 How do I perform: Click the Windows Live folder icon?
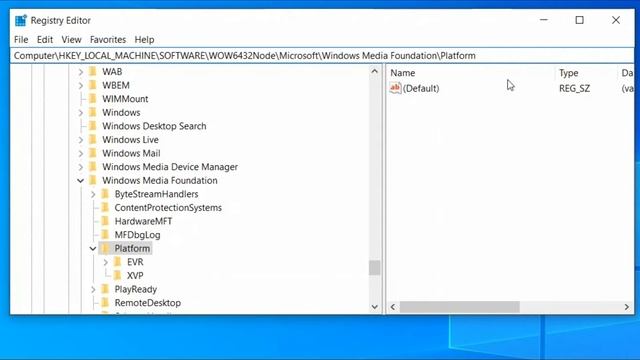point(93,139)
